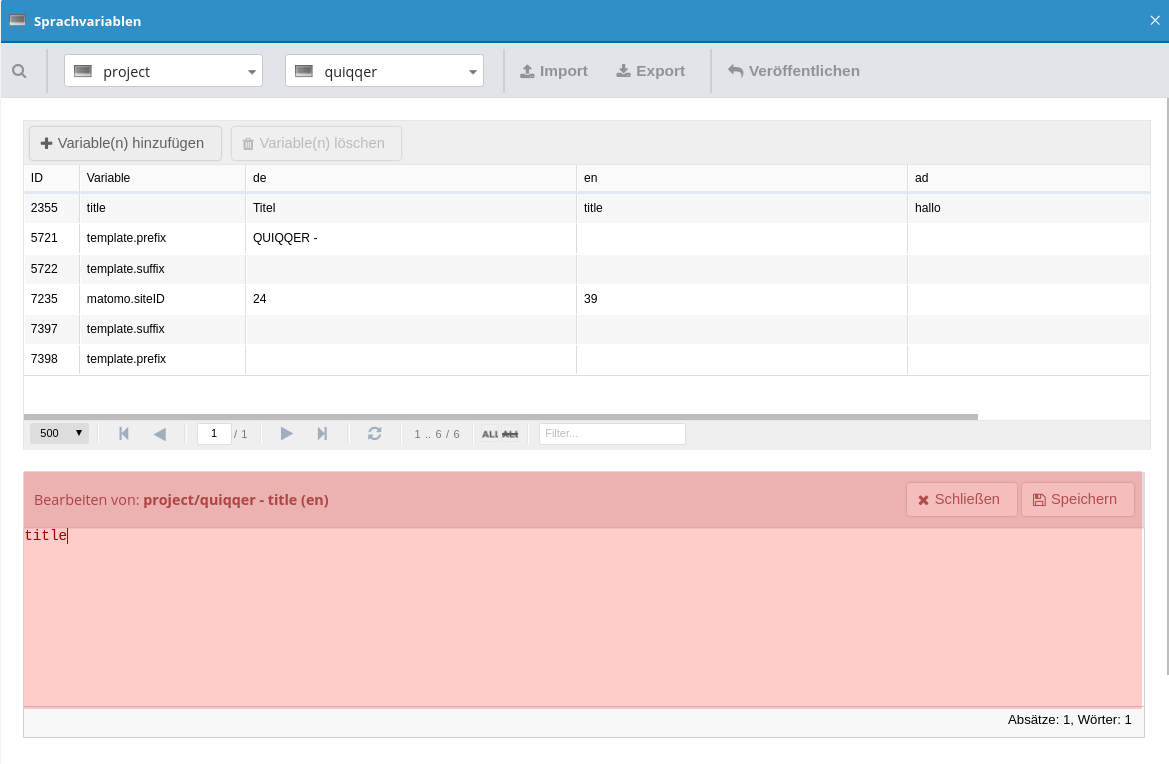Refresh the variables table
1169x764 pixels.
click(x=375, y=433)
